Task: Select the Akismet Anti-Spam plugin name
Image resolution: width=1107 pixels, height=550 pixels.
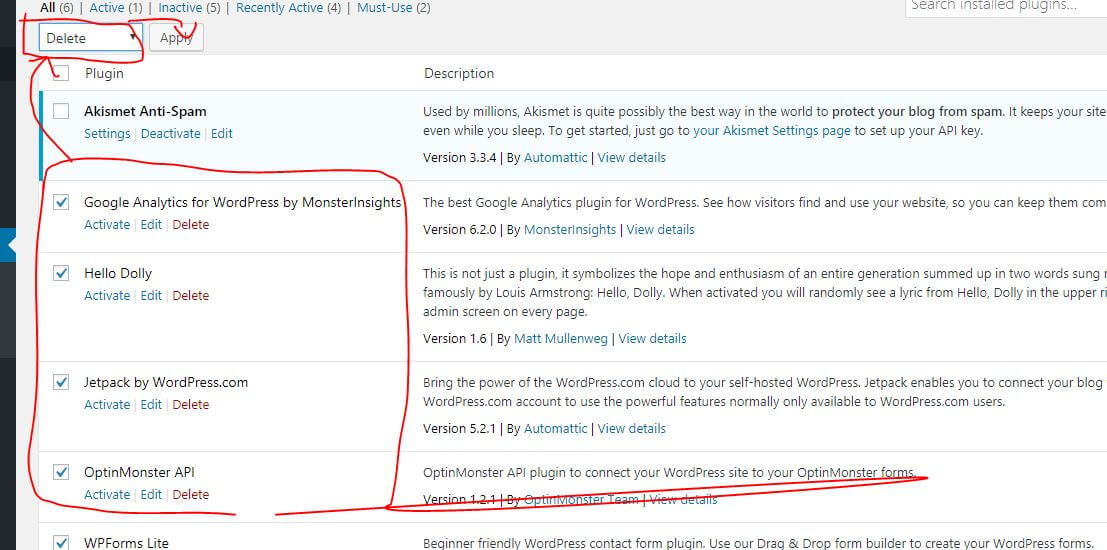Action: point(145,111)
